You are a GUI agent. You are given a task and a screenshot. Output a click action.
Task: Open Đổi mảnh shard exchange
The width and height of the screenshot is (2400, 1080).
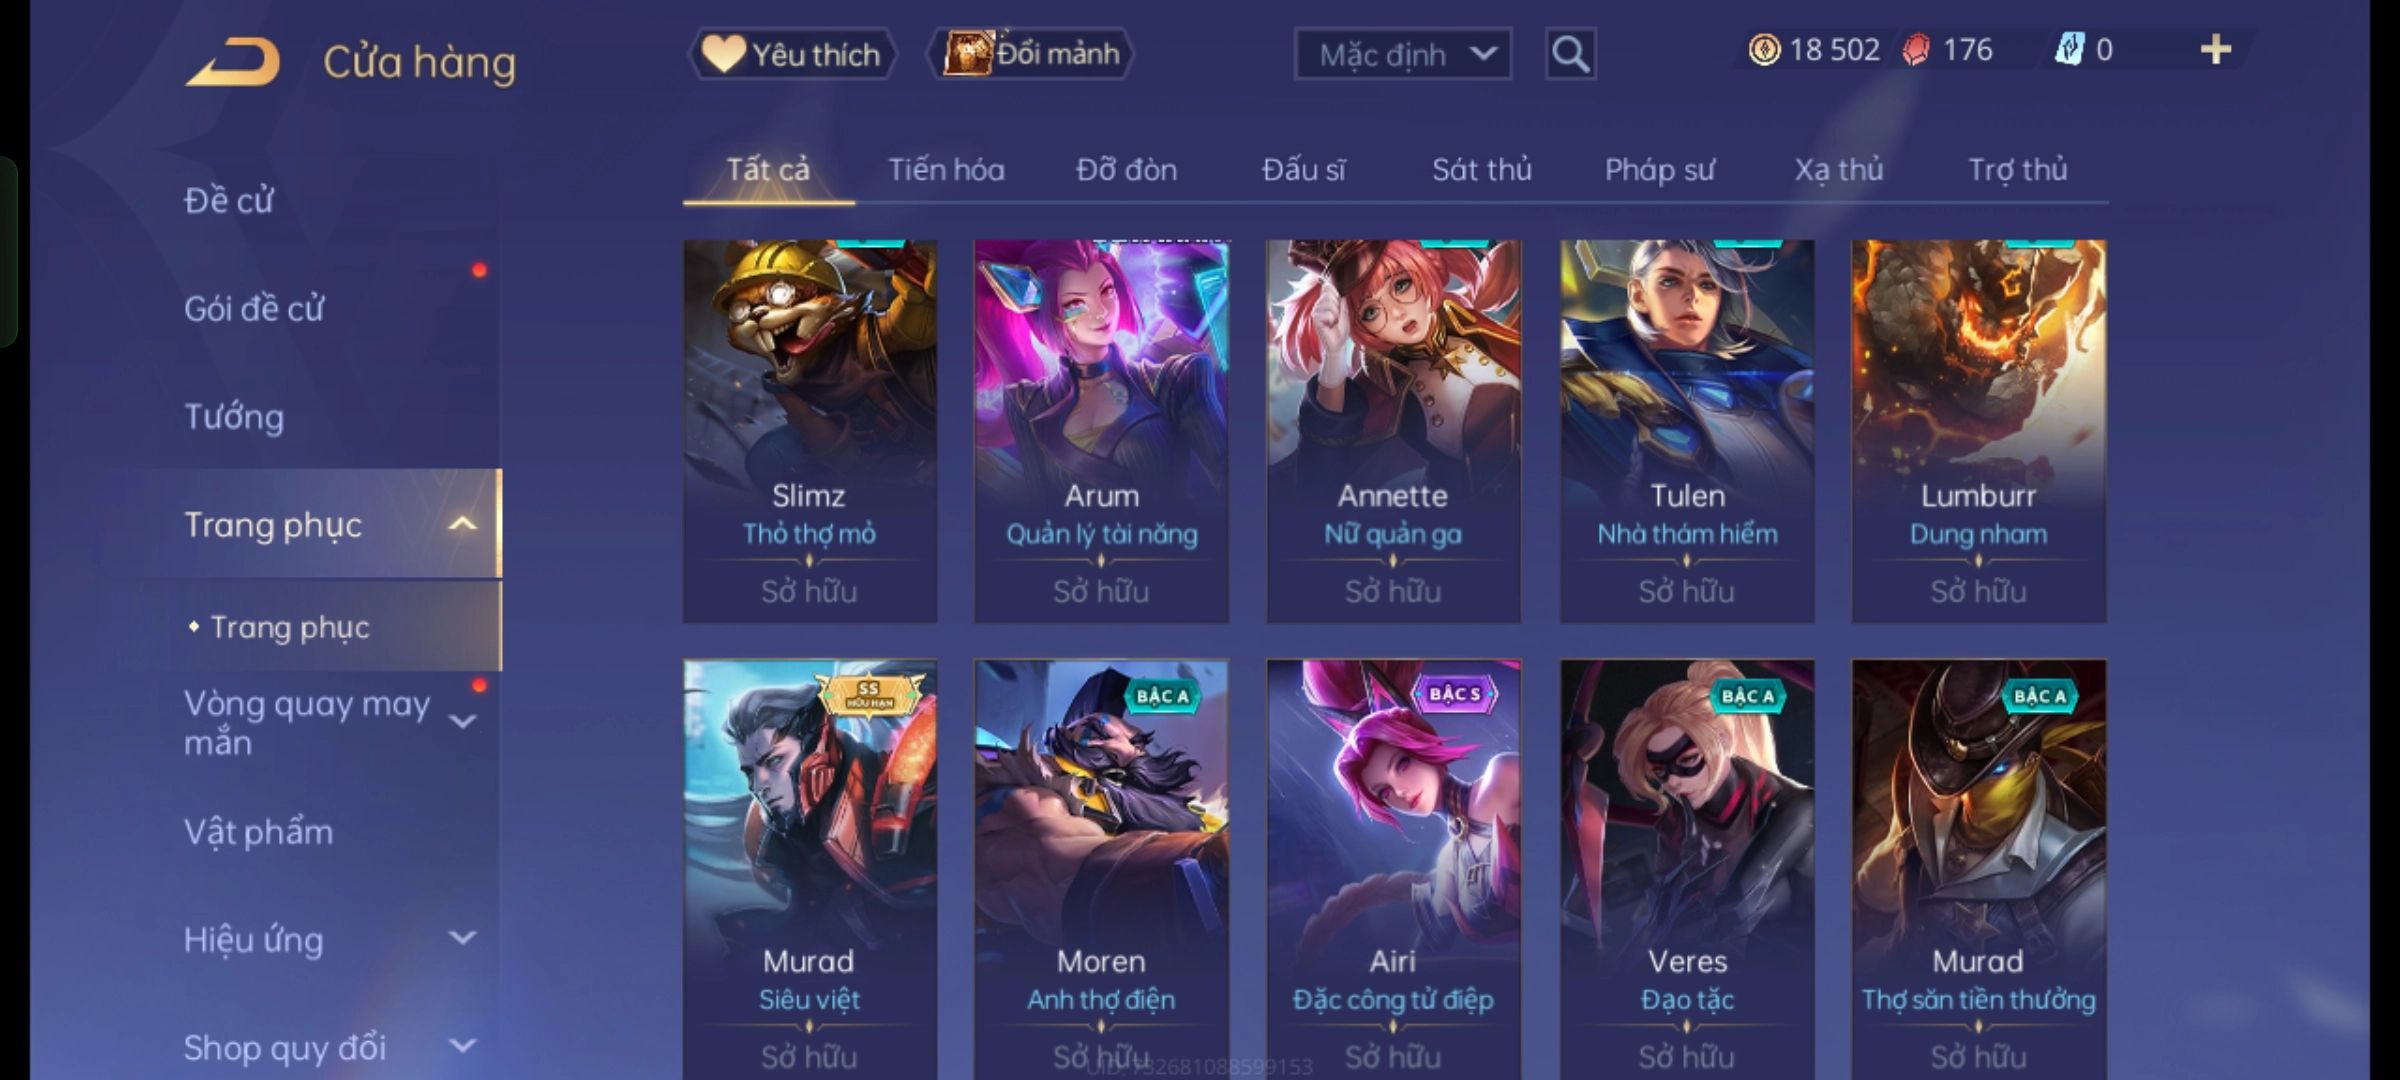click(1031, 54)
